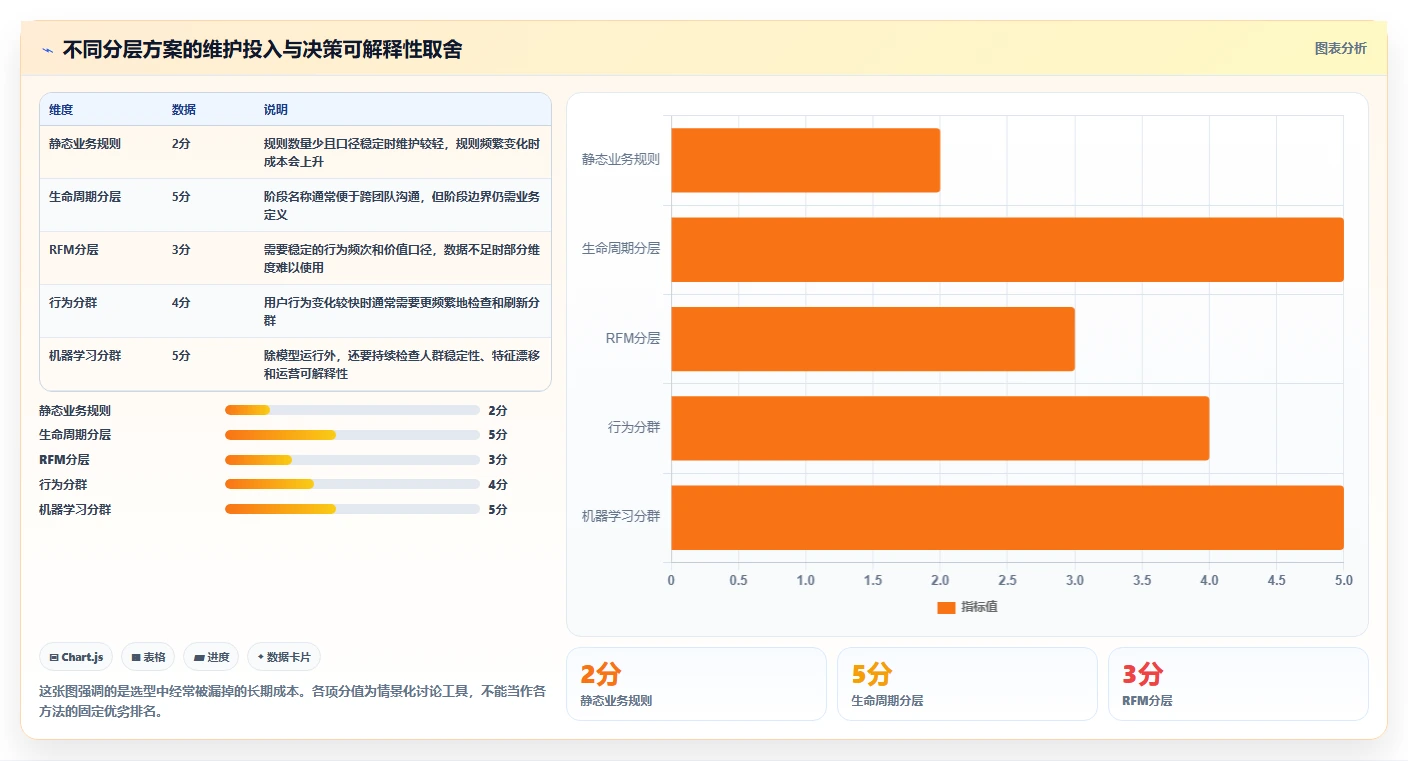This screenshot has width=1408, height=761.
Task: Click the 4.5 x-axis tick label
Action: tap(1276, 581)
